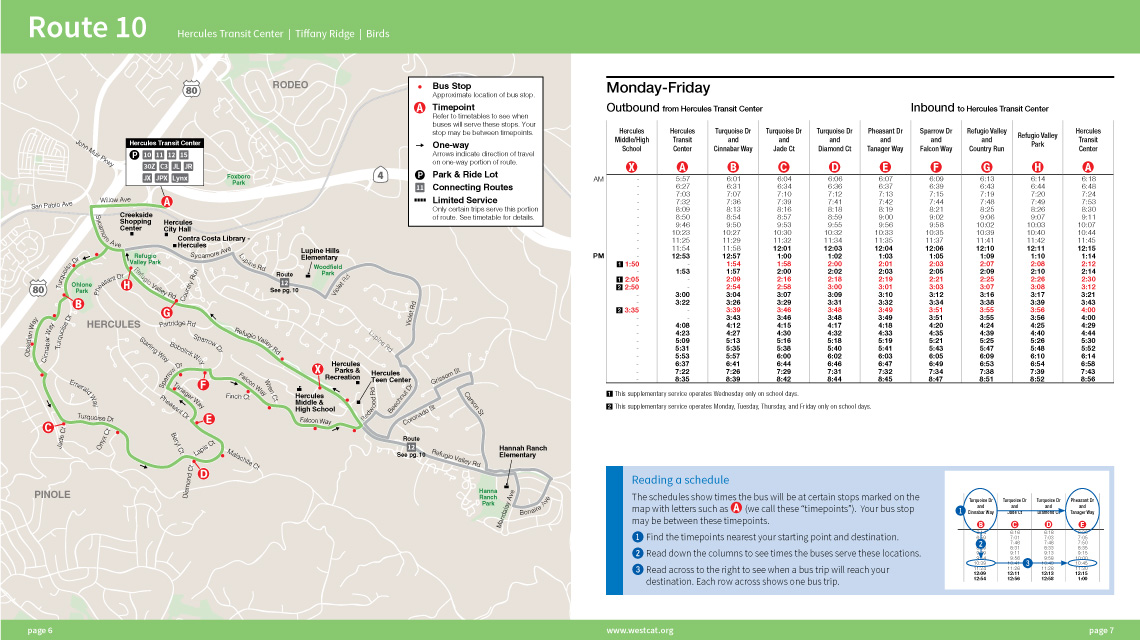The image size is (1140, 640).
Task: Click the Hercules Transit Center map callout
Action: click(x=165, y=161)
